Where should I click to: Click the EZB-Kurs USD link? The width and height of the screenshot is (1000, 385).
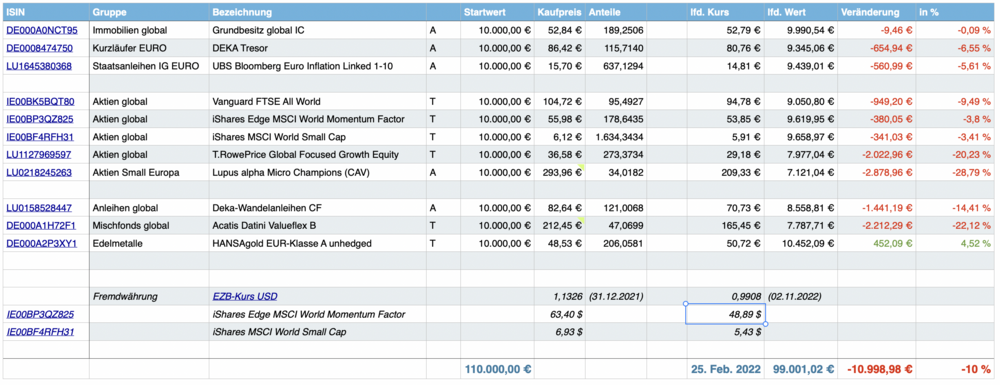tap(245, 296)
